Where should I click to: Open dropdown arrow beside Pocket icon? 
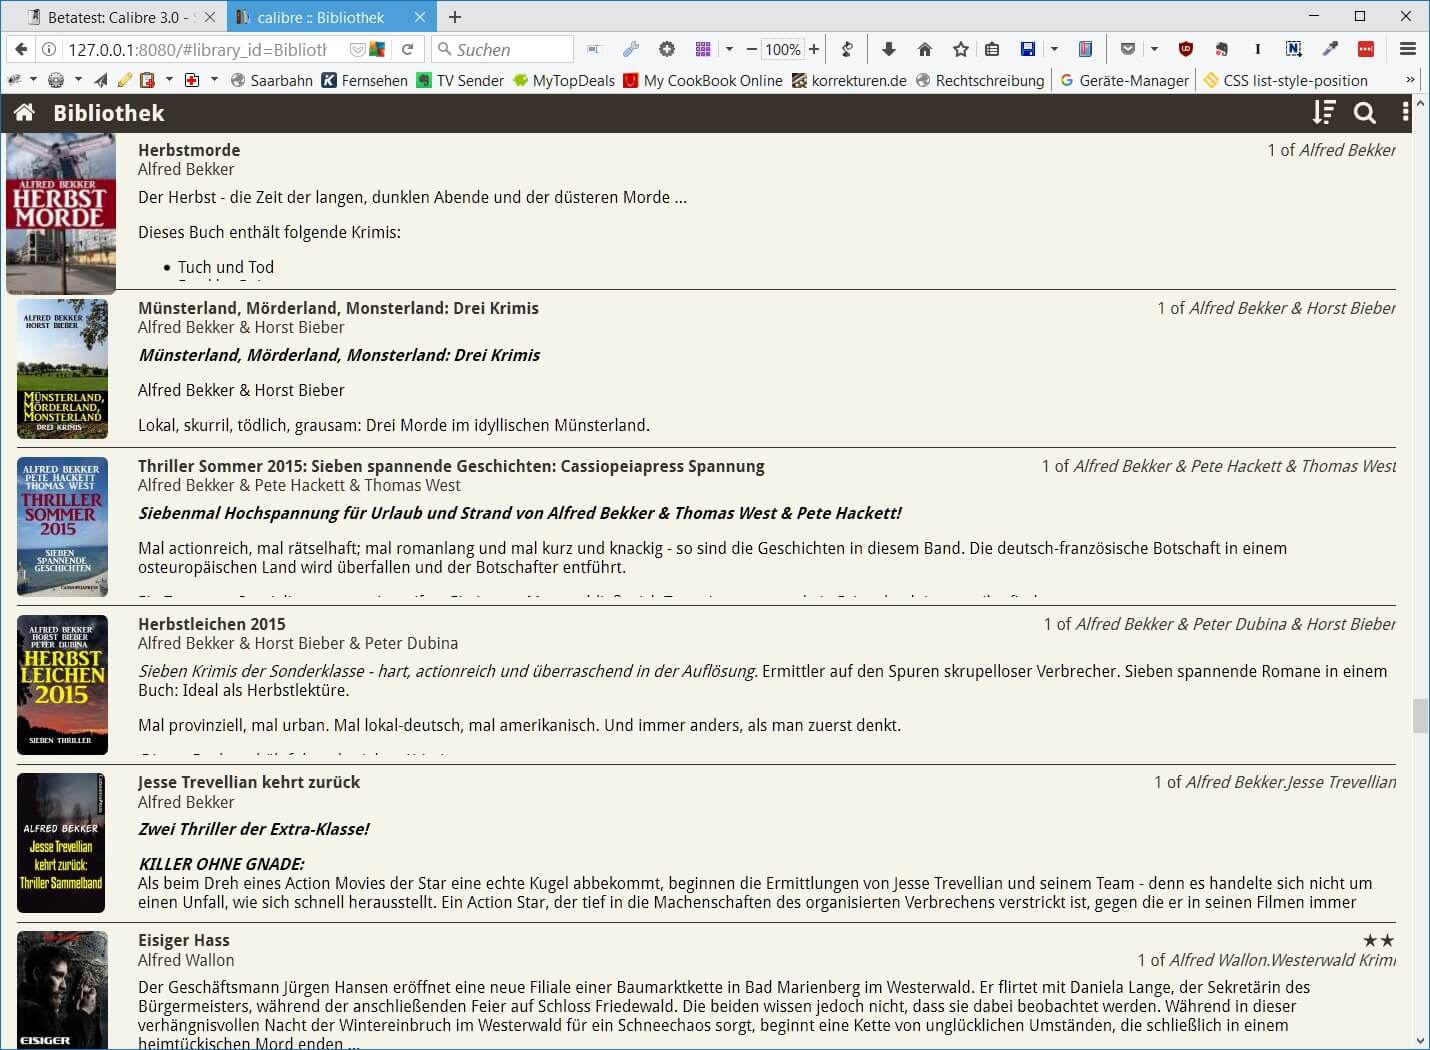[1154, 49]
